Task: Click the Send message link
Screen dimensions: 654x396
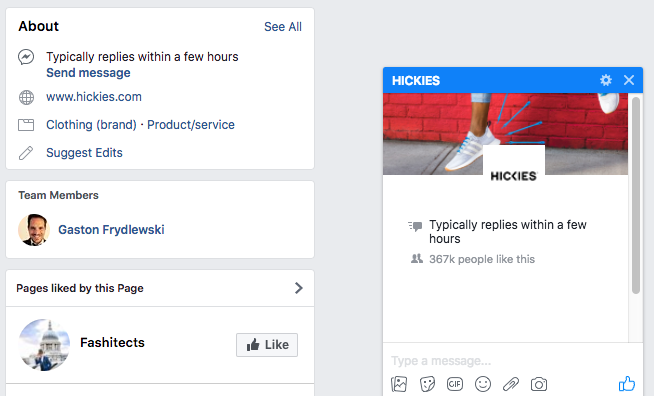Action: point(88,73)
